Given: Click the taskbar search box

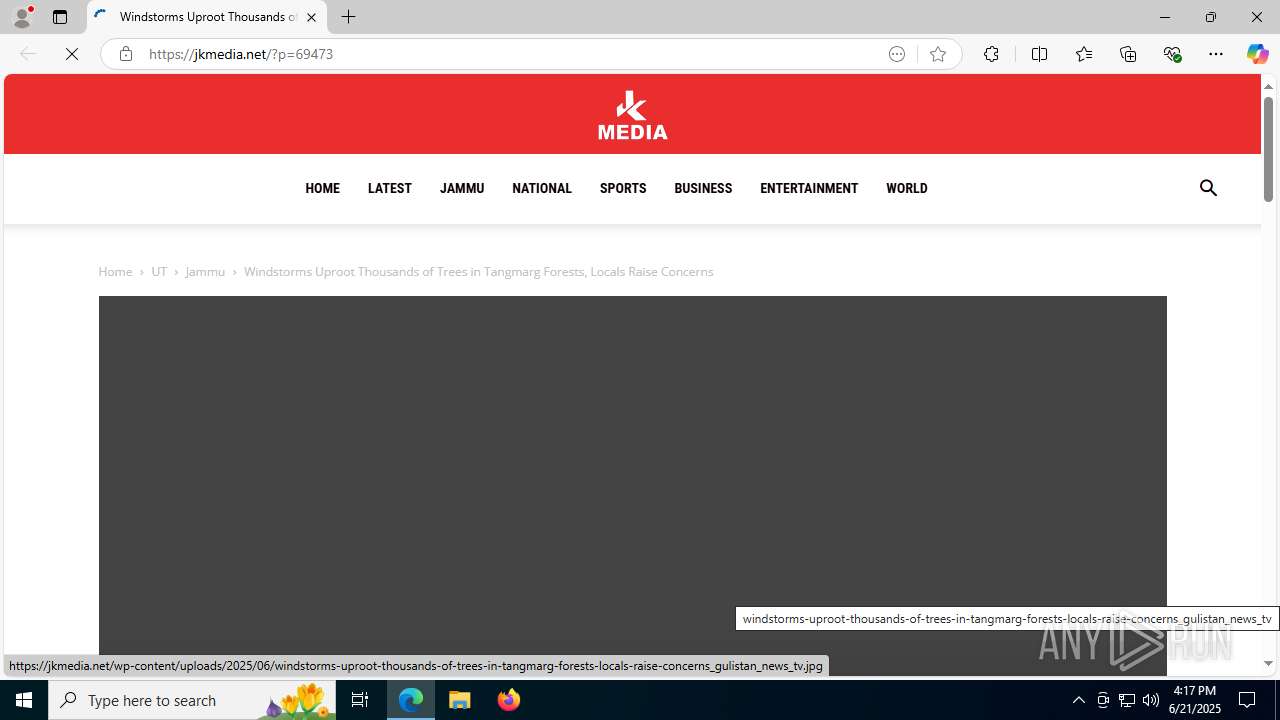Looking at the screenshot, I should [192, 700].
